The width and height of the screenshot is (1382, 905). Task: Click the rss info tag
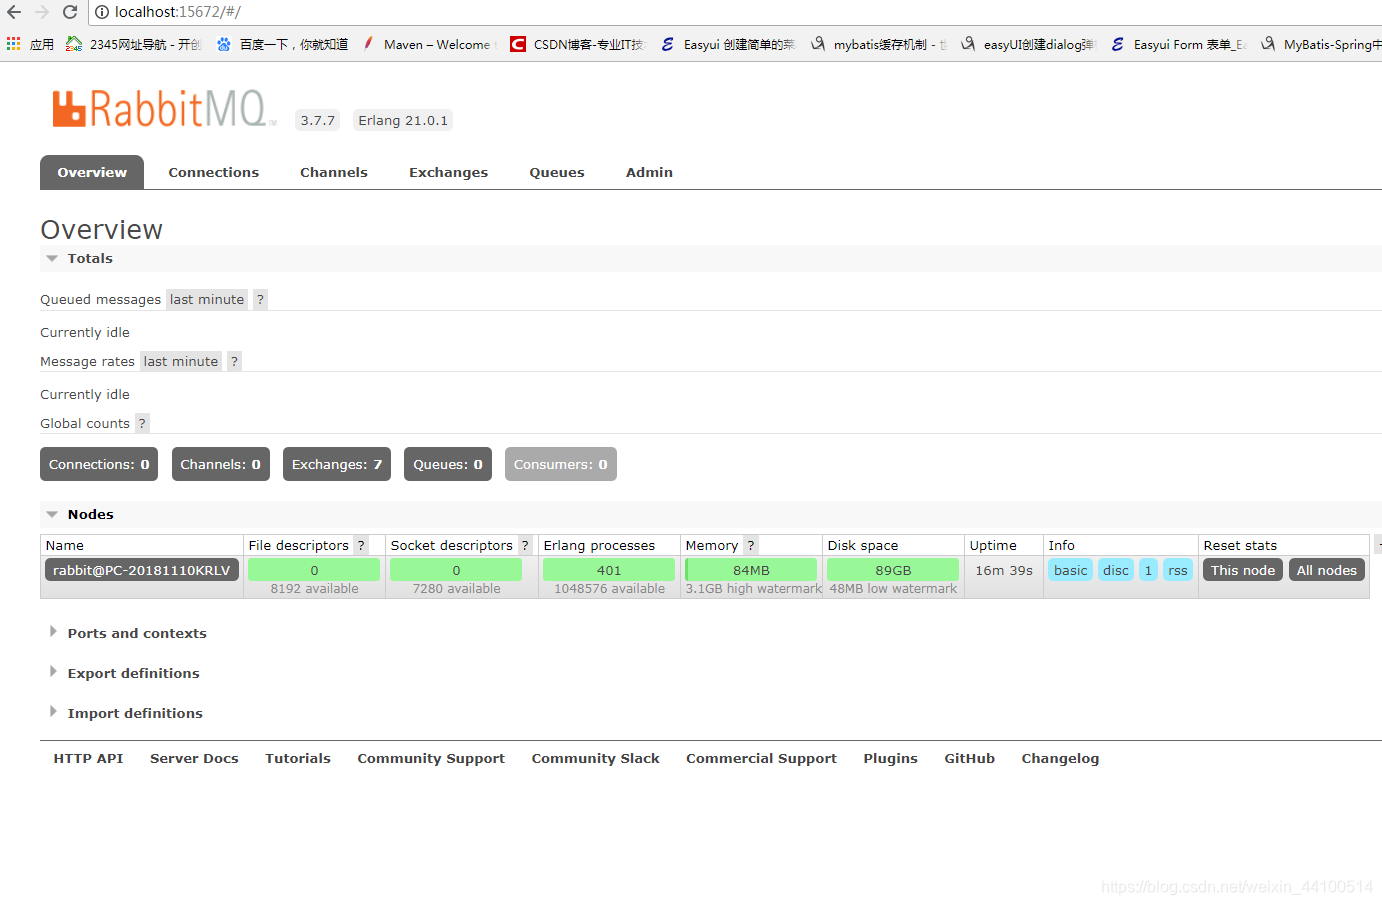click(1178, 570)
